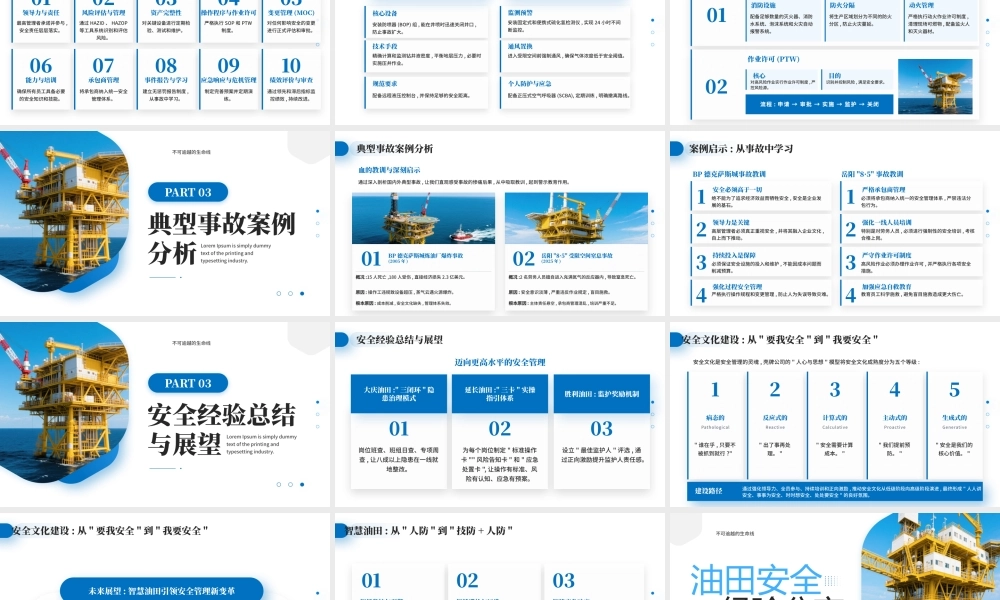Click the 09 应急响应与危机管理 card
Image resolution: width=1000 pixels, height=600 pixels.
[228, 79]
